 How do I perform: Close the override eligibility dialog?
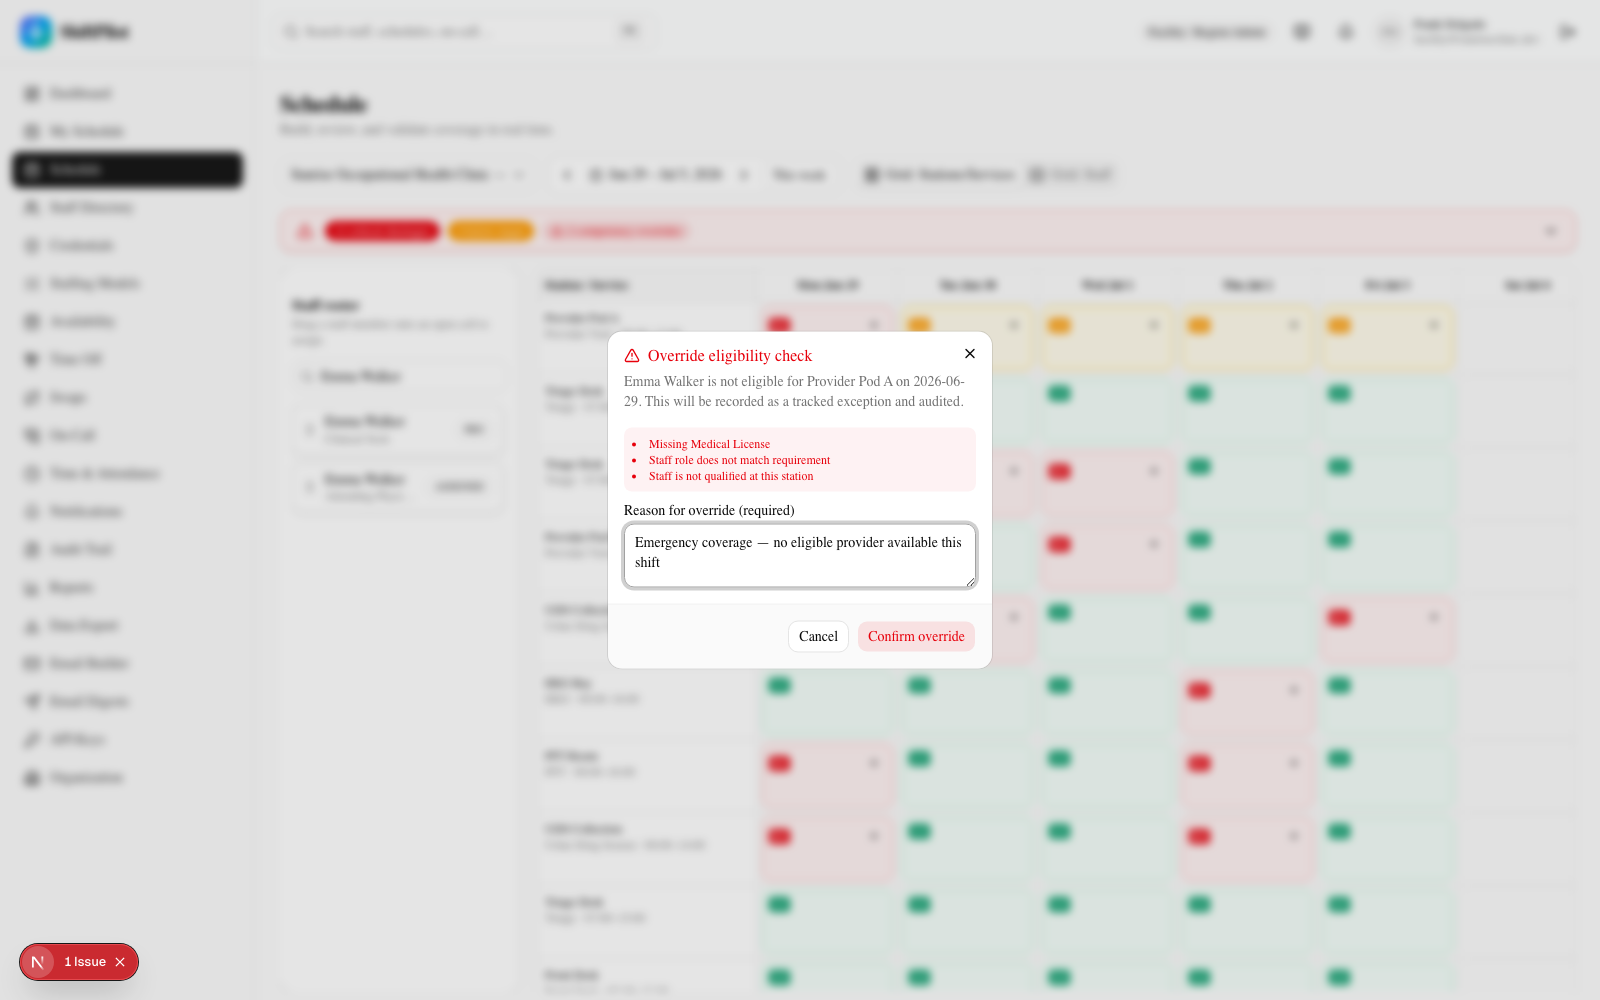(970, 354)
